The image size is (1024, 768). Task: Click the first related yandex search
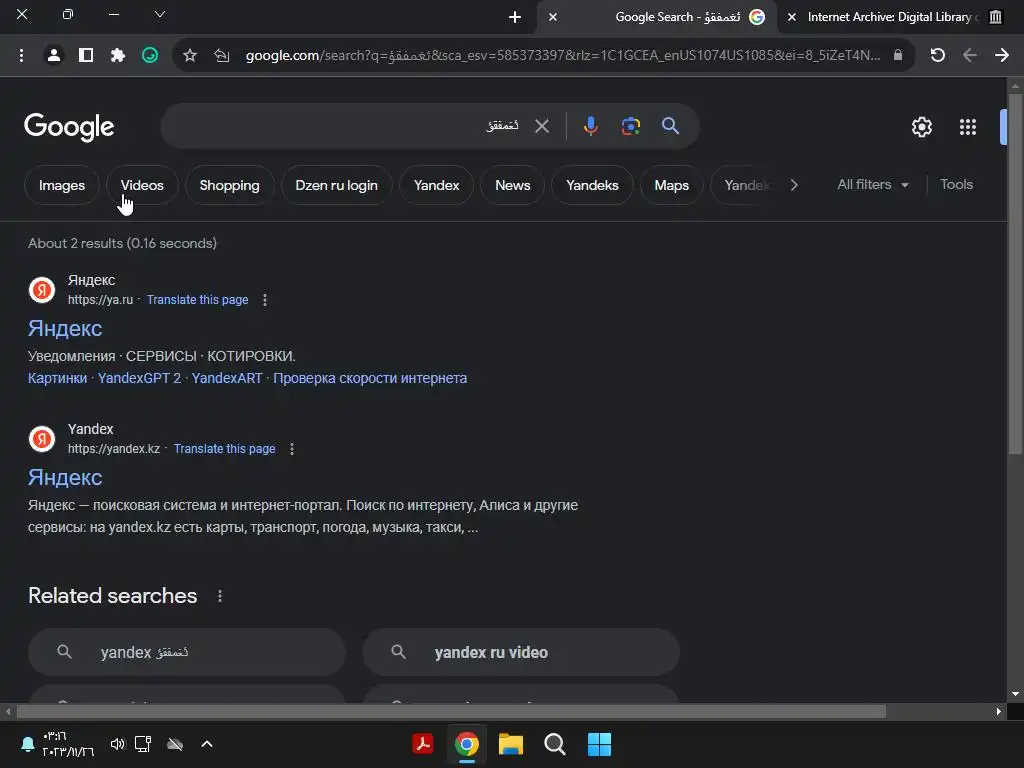pos(186,652)
